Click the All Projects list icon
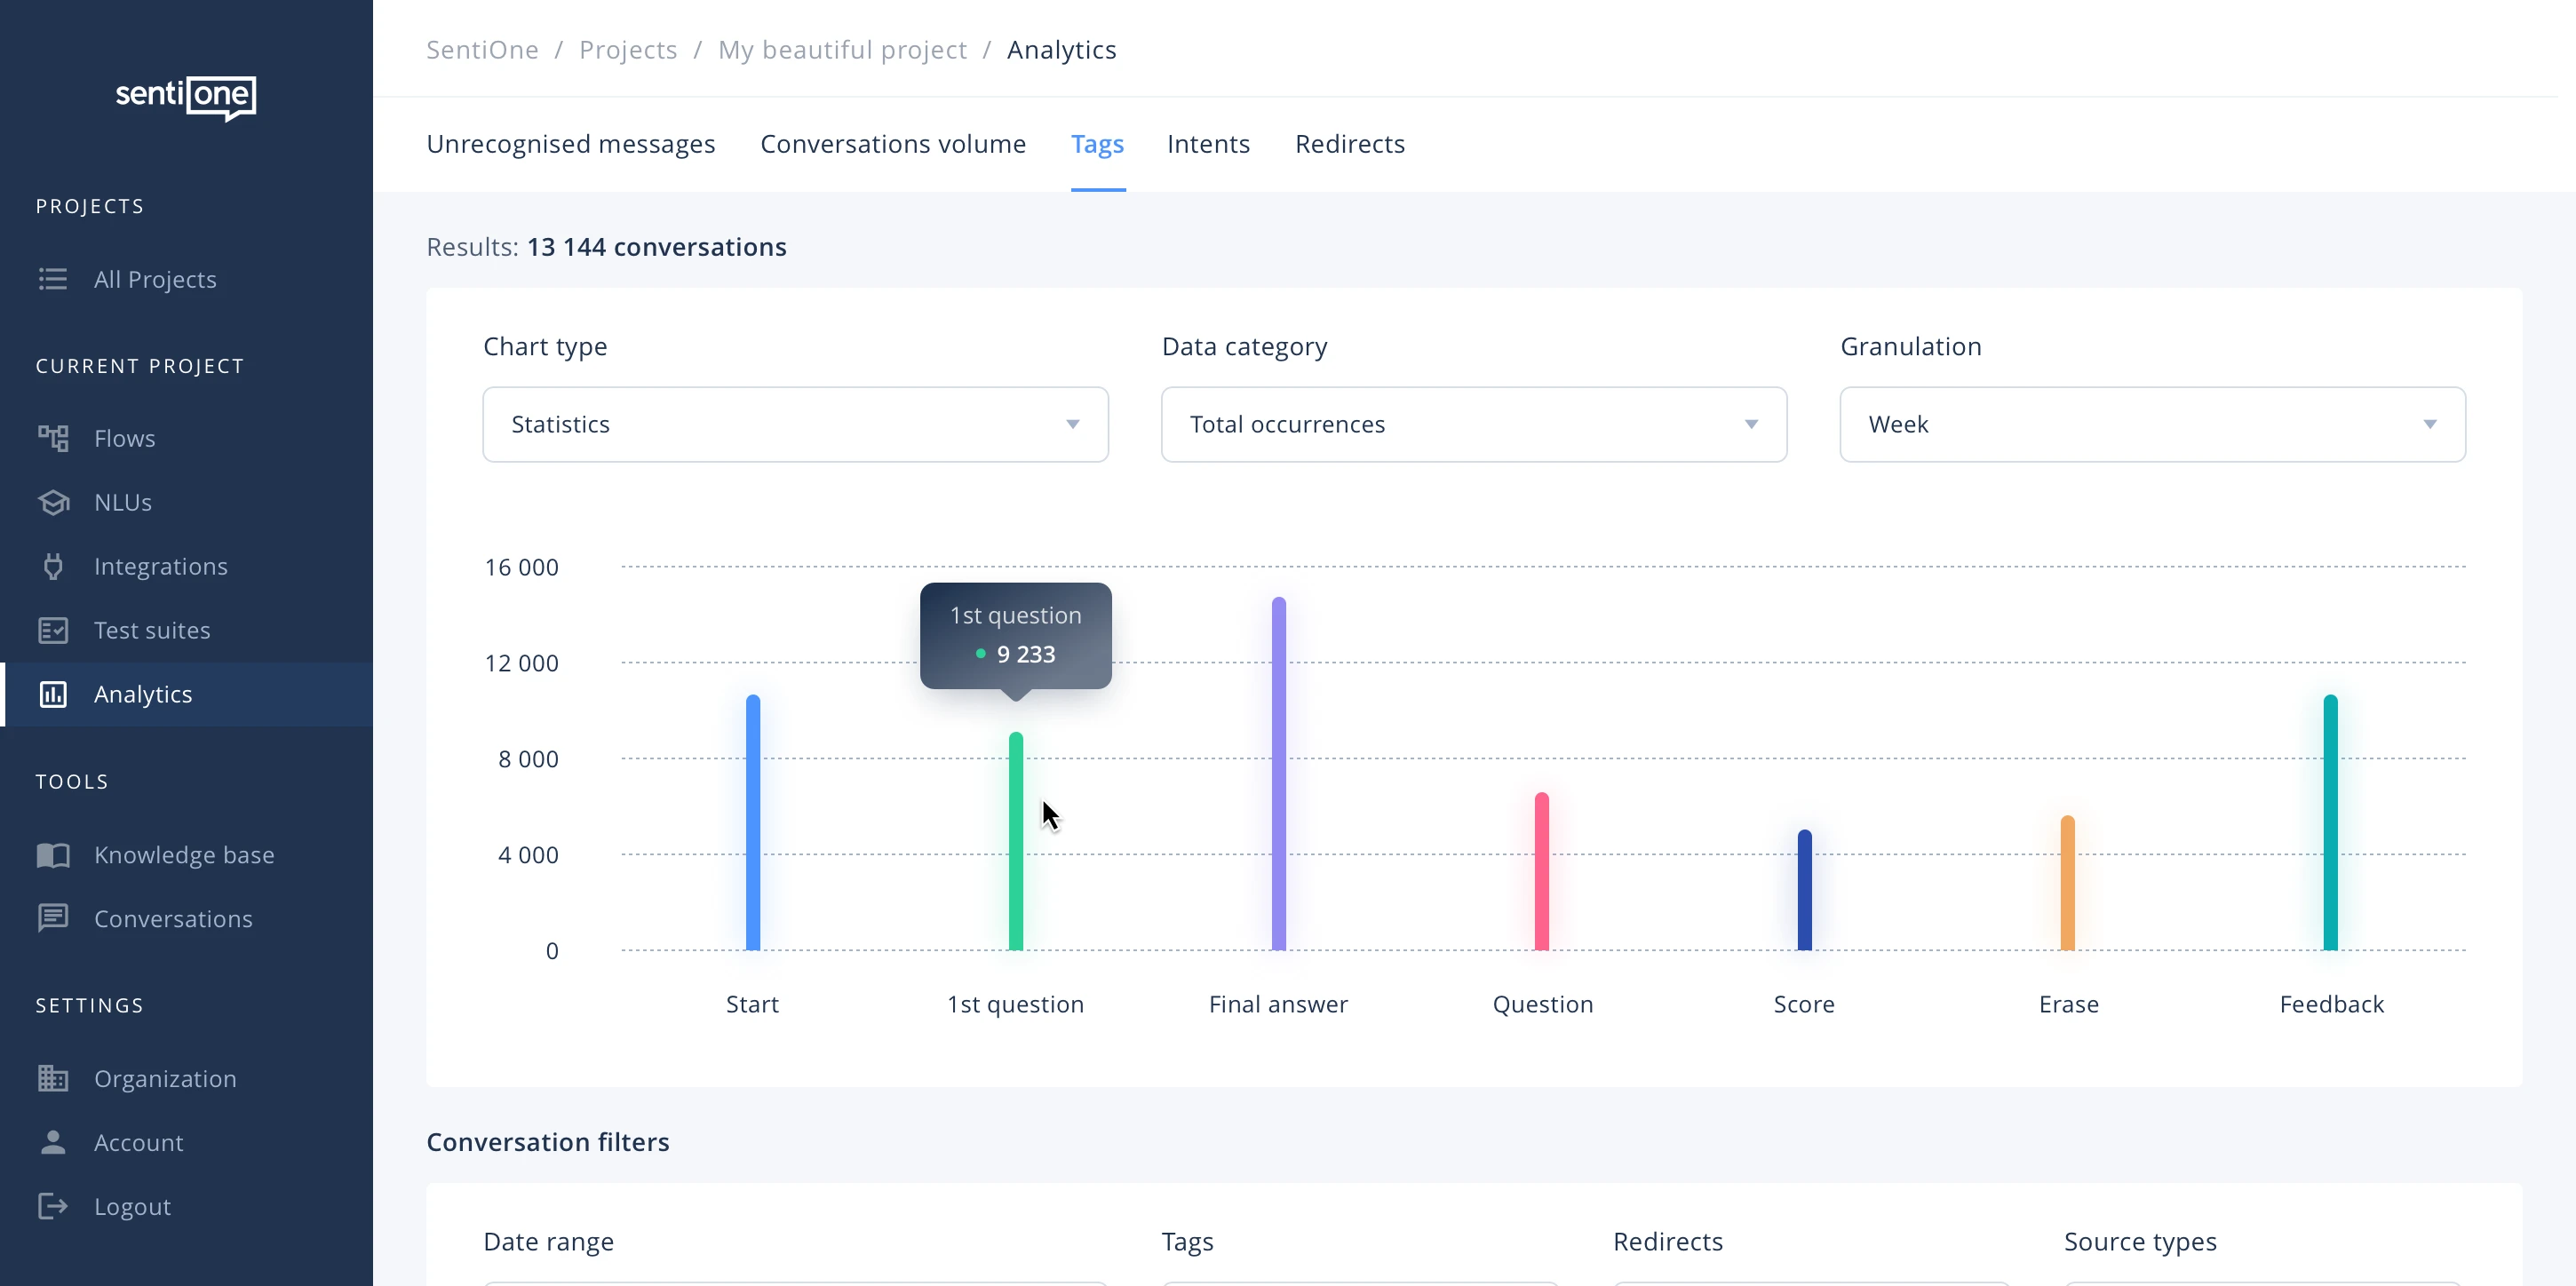This screenshot has height=1286, width=2576. coord(53,279)
